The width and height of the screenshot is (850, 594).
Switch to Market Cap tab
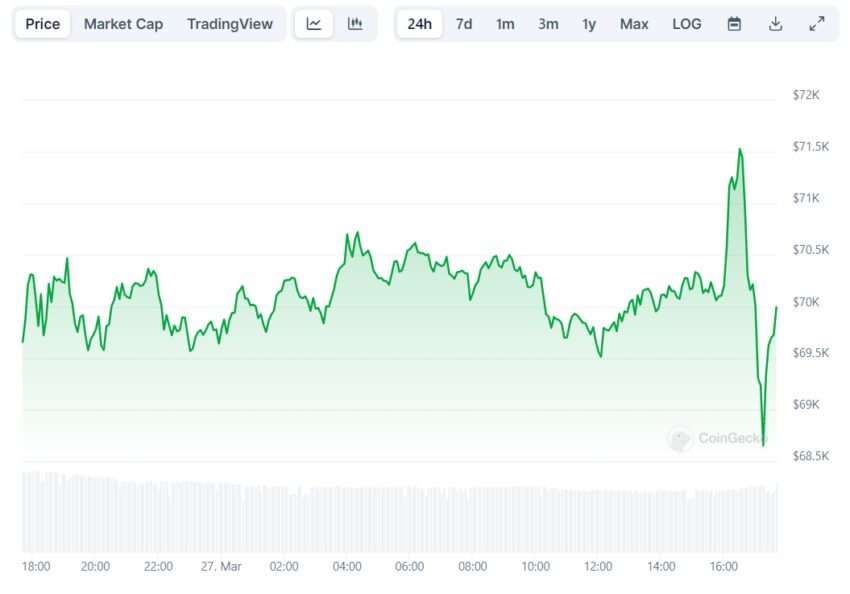pos(123,24)
